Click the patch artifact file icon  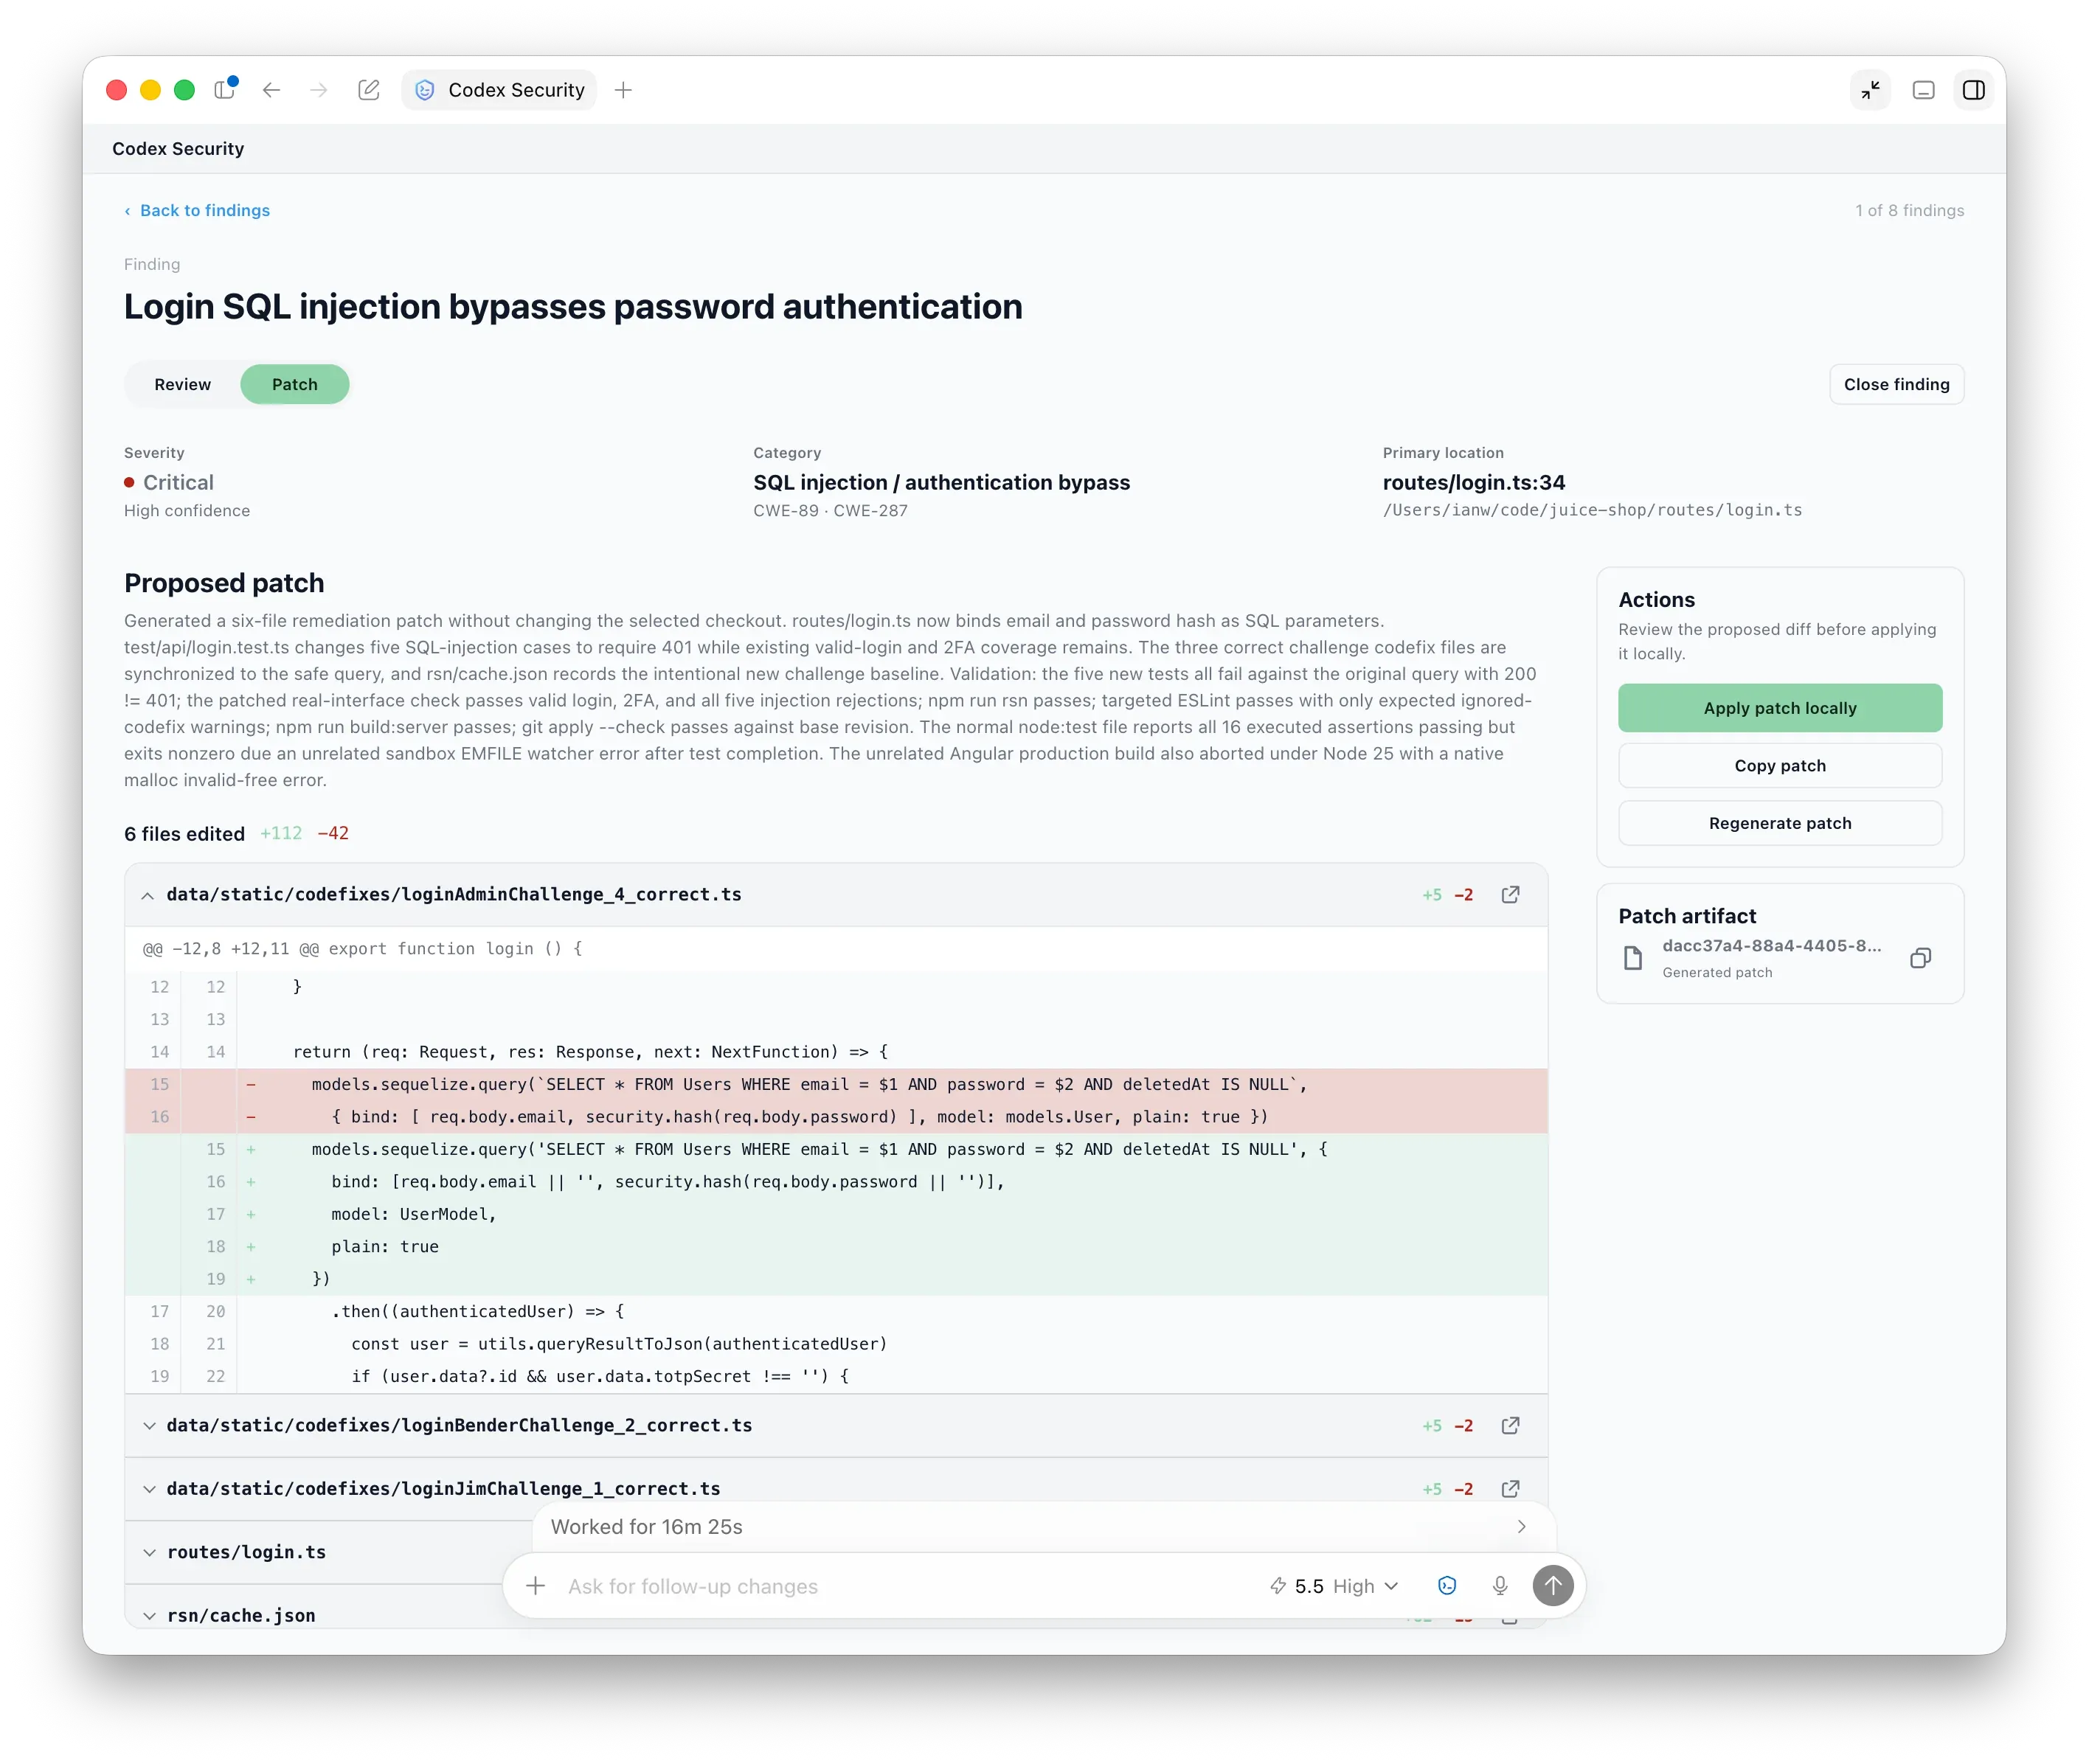click(1633, 958)
